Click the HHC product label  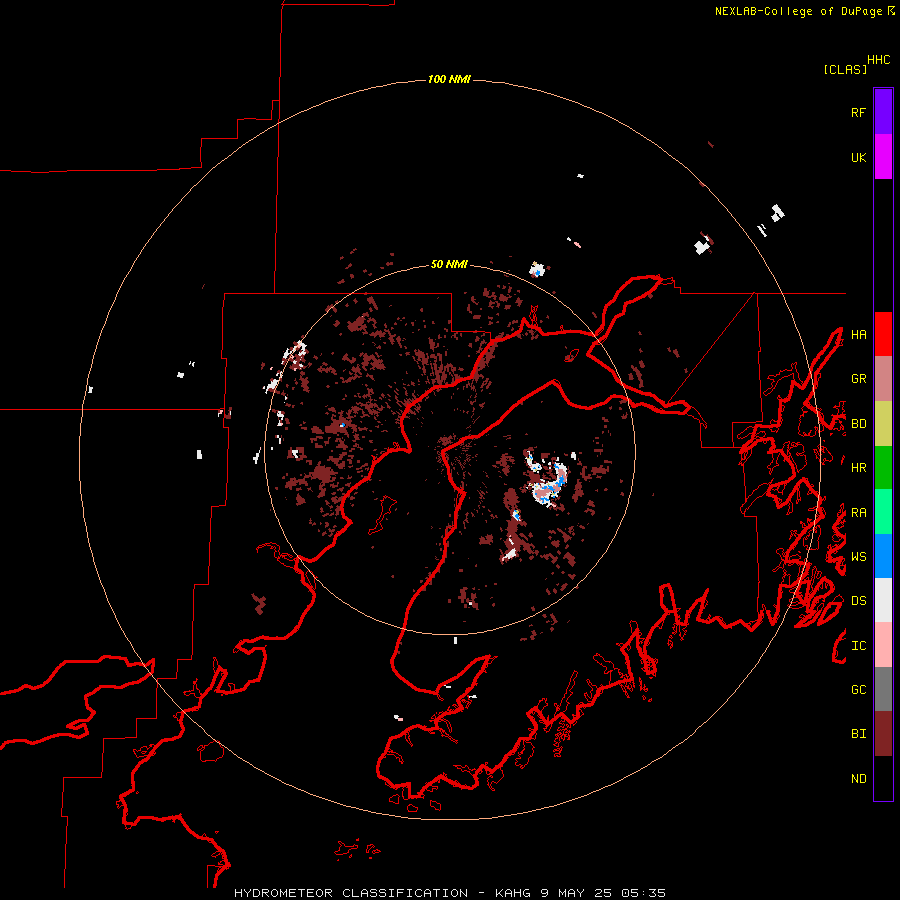point(879,60)
